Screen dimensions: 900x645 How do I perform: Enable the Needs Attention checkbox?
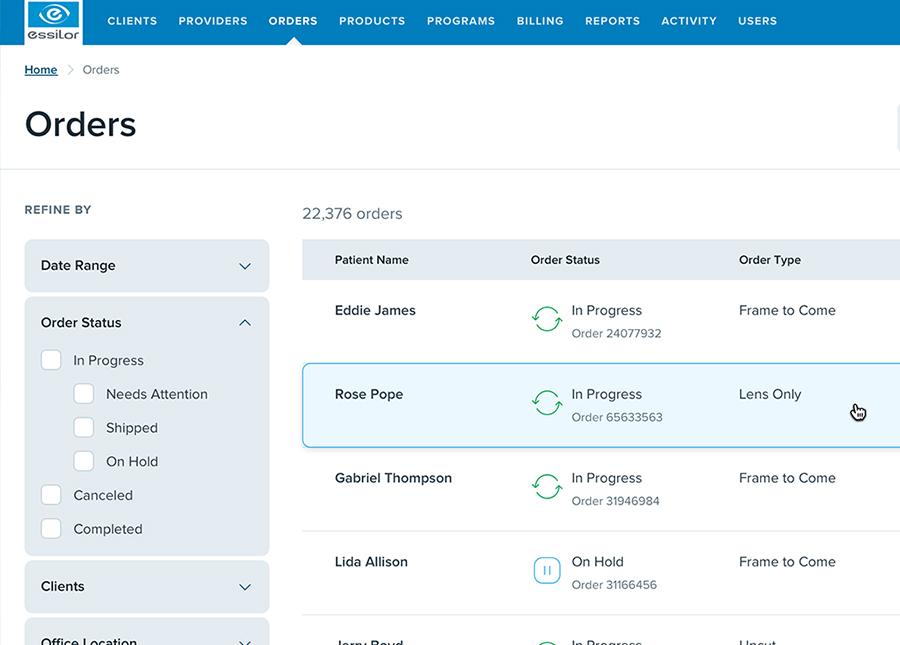tap(84, 394)
